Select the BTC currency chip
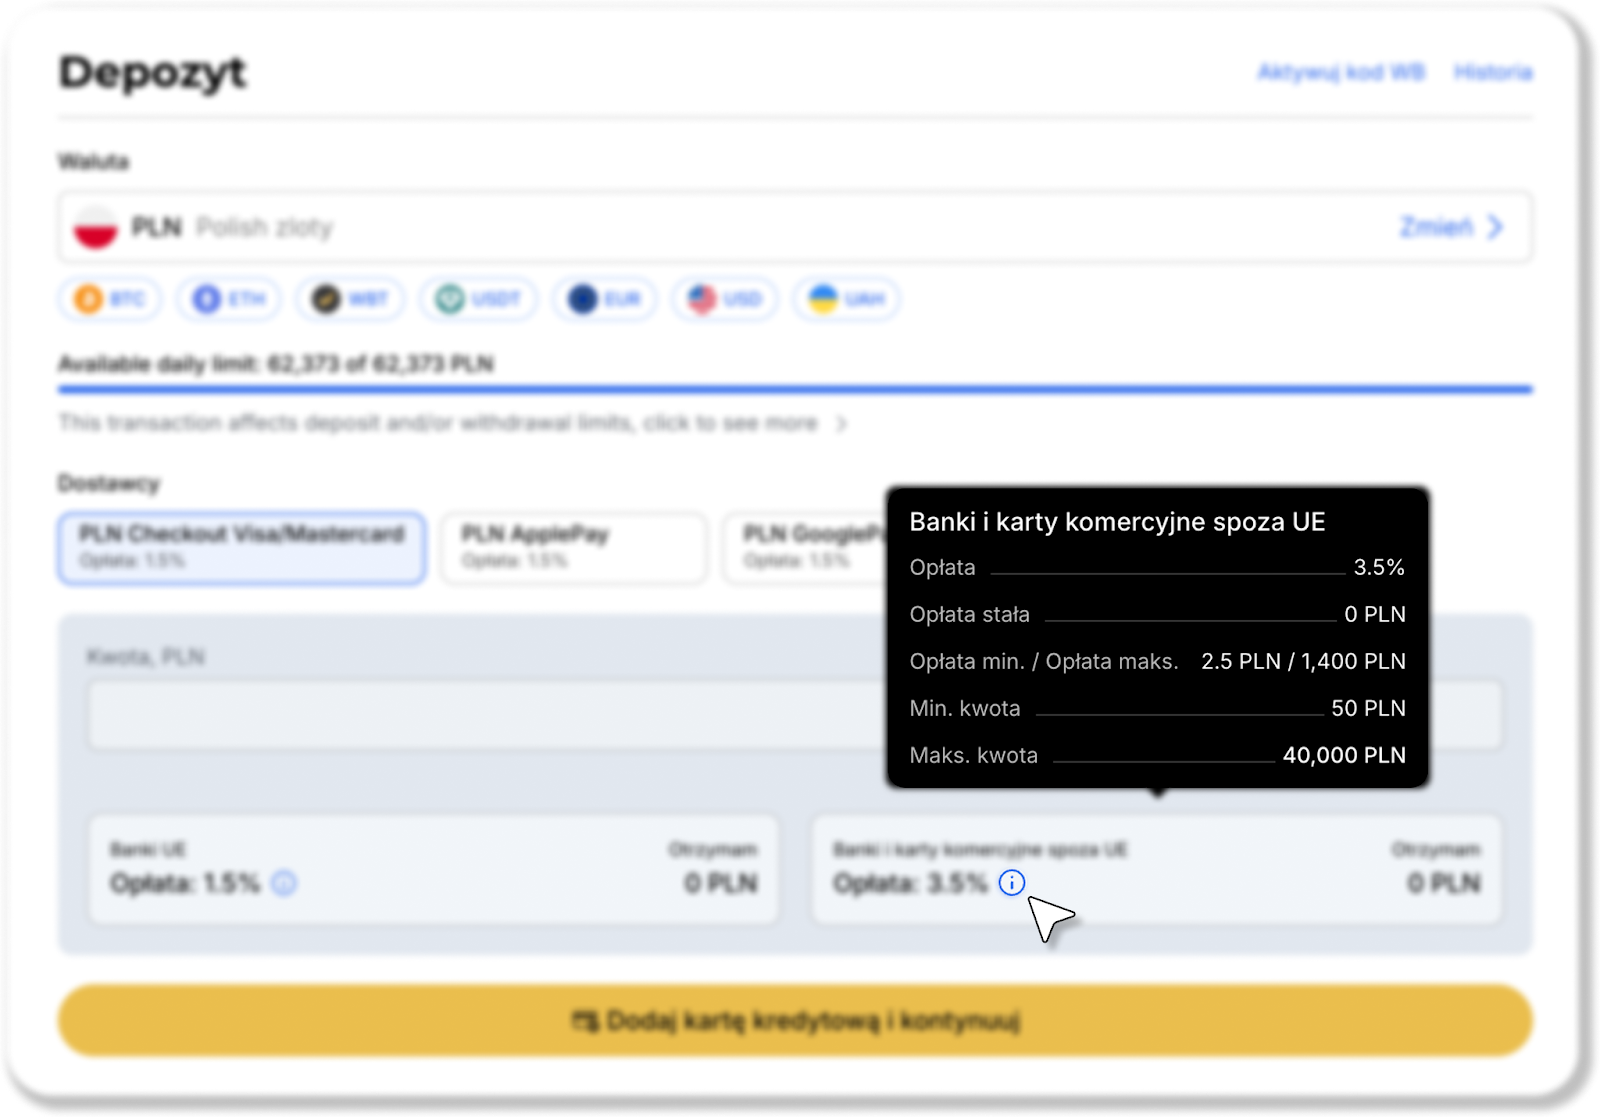Image resolution: width=1600 pixels, height=1117 pixels. pyautogui.click(x=109, y=299)
